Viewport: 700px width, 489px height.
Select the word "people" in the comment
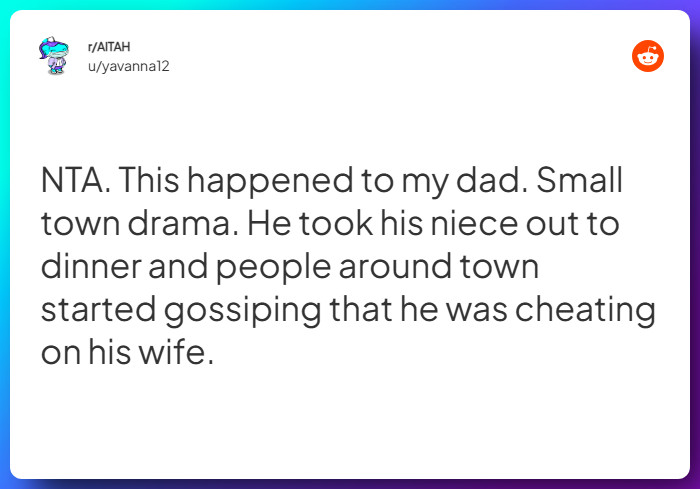(x=274, y=268)
